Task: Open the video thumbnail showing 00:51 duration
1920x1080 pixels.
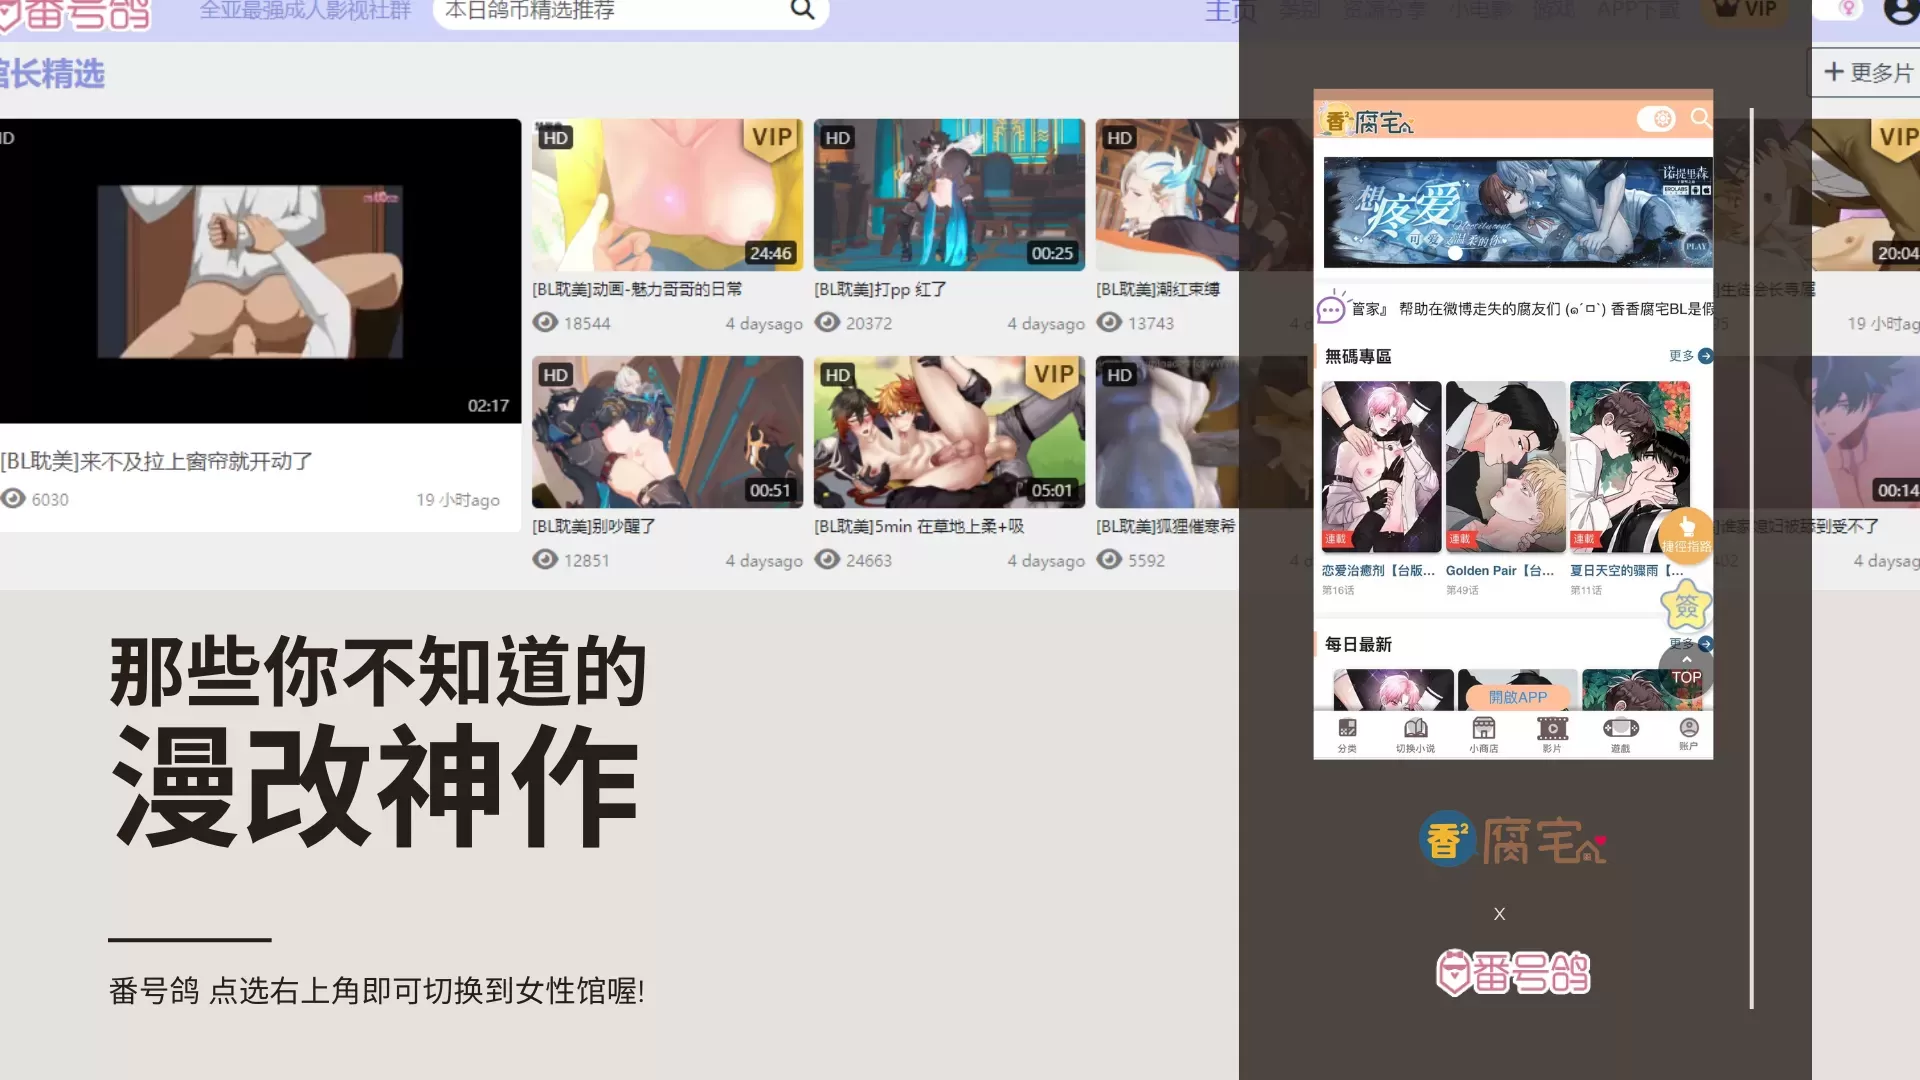Action: [x=667, y=432]
